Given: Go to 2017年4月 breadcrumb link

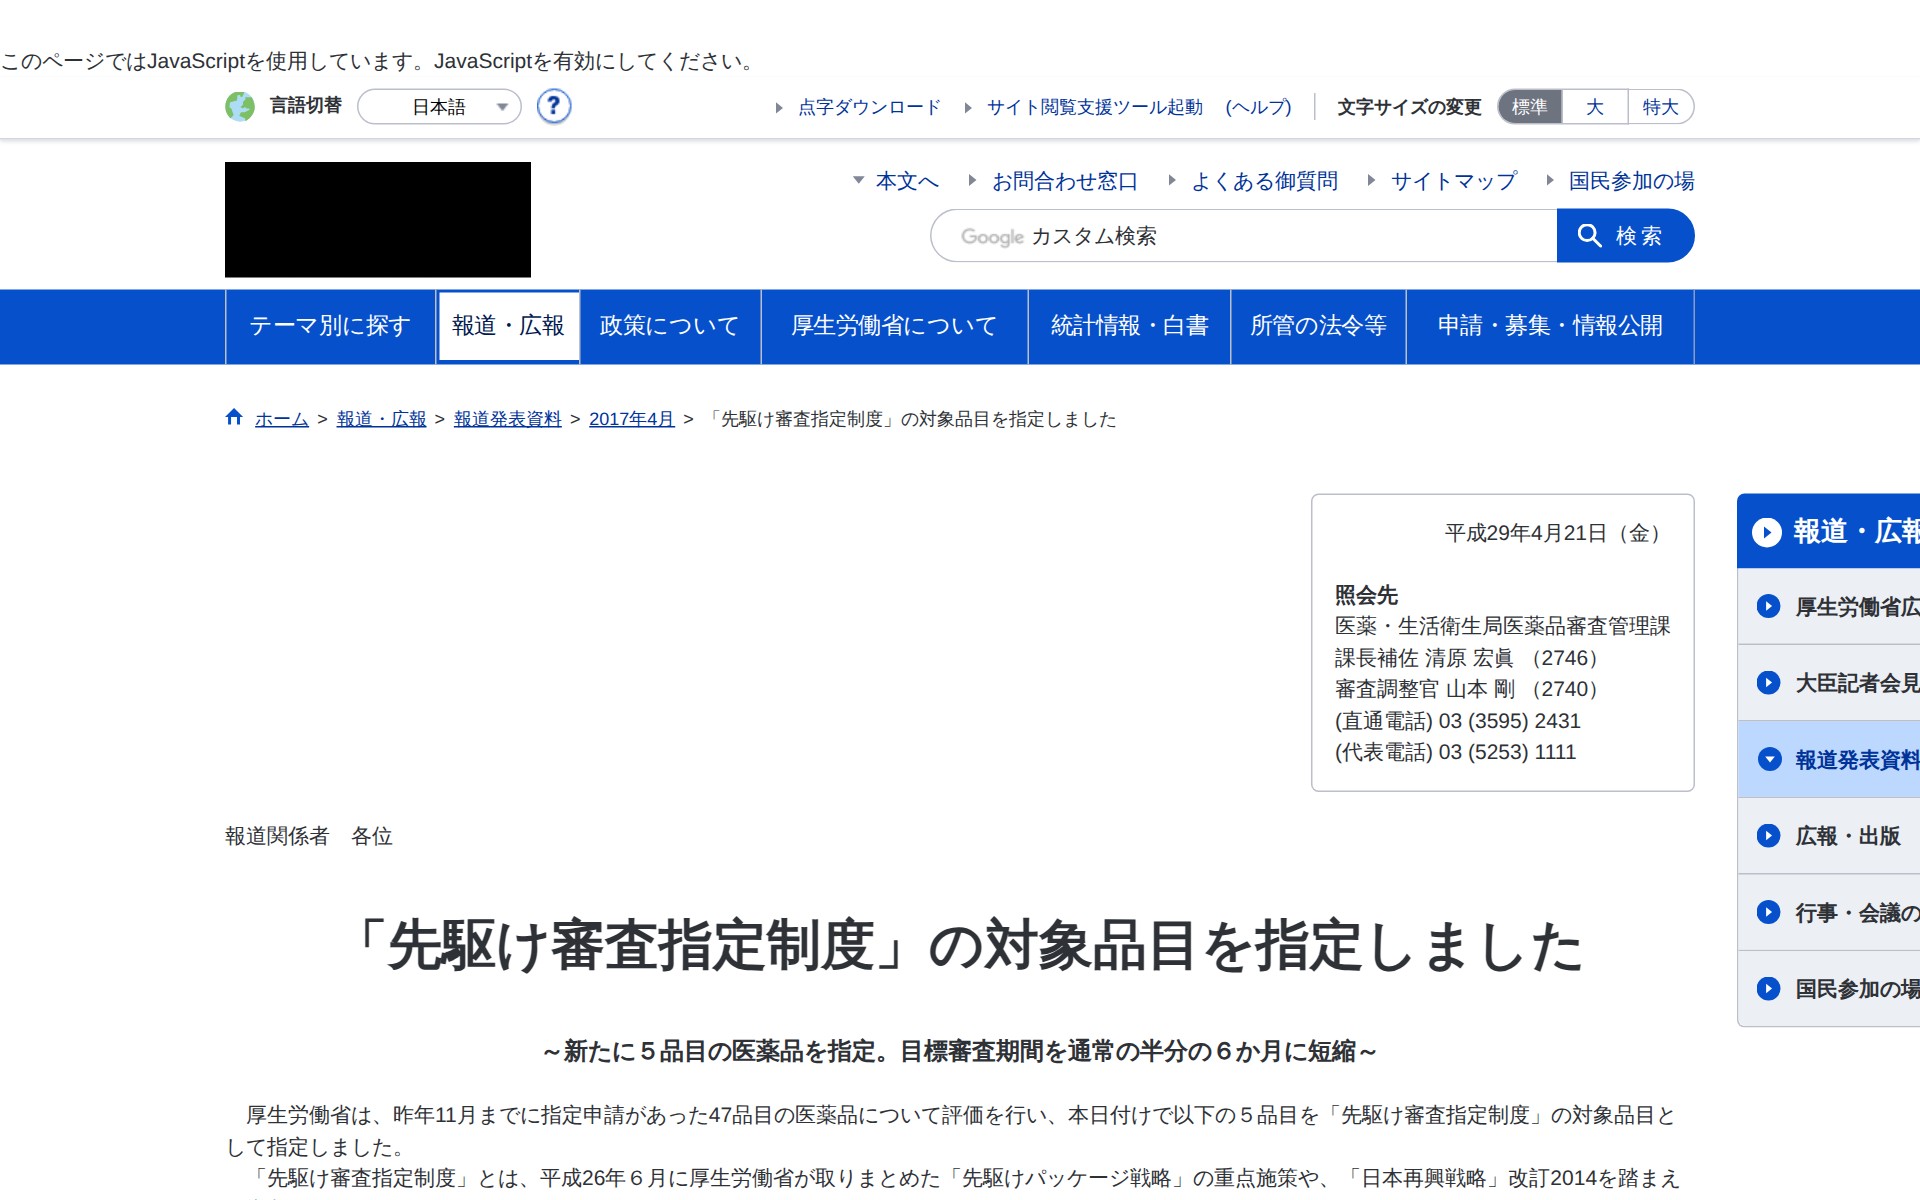Looking at the screenshot, I should (631, 419).
